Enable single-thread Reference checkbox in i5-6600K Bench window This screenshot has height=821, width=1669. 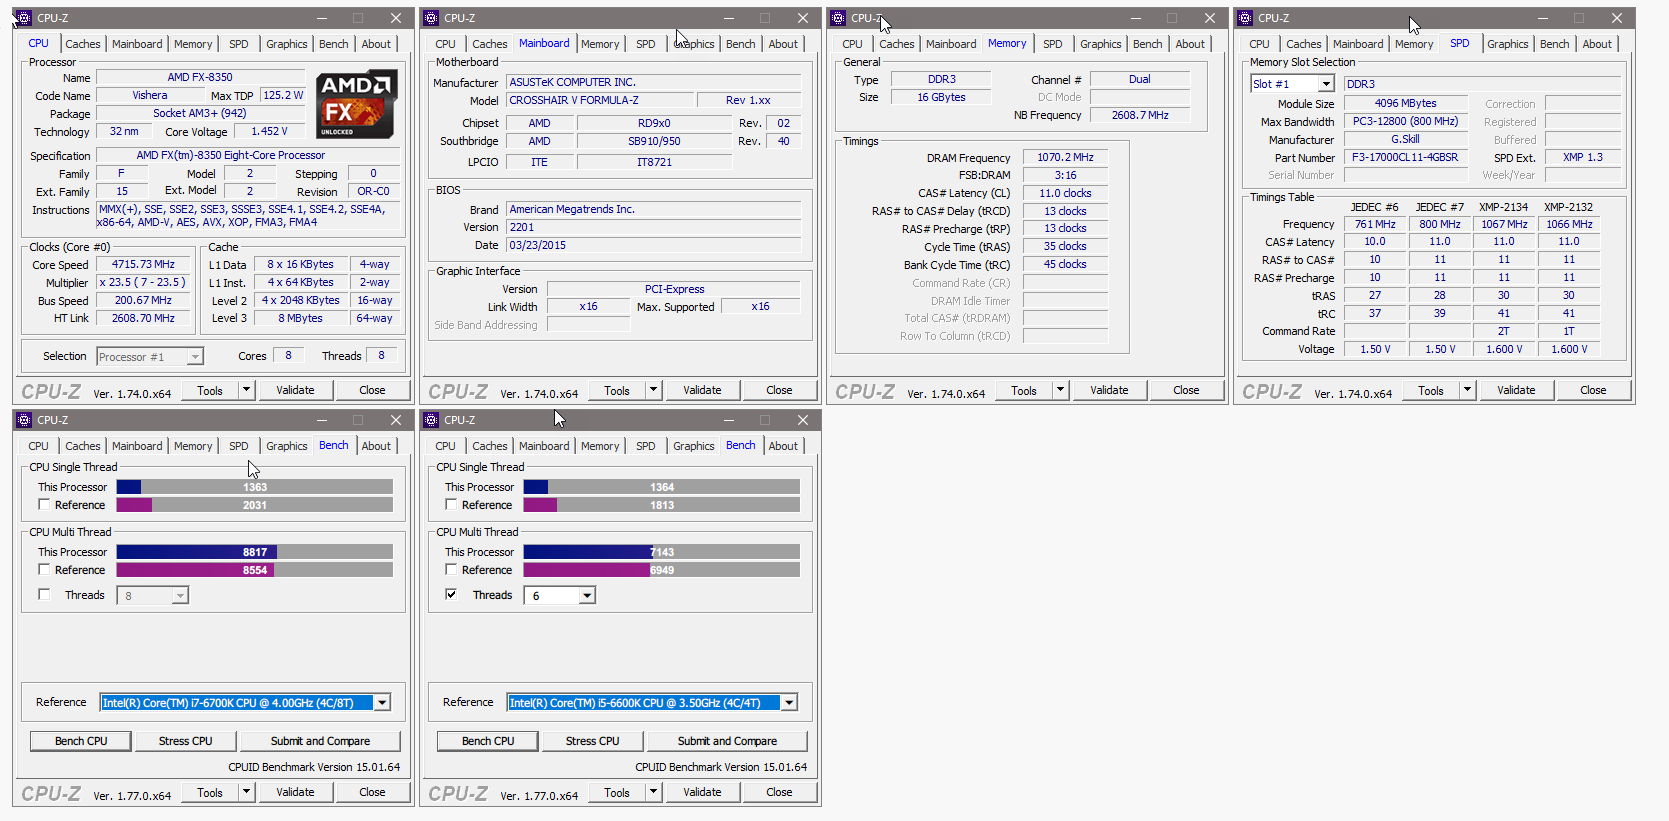[x=451, y=505]
